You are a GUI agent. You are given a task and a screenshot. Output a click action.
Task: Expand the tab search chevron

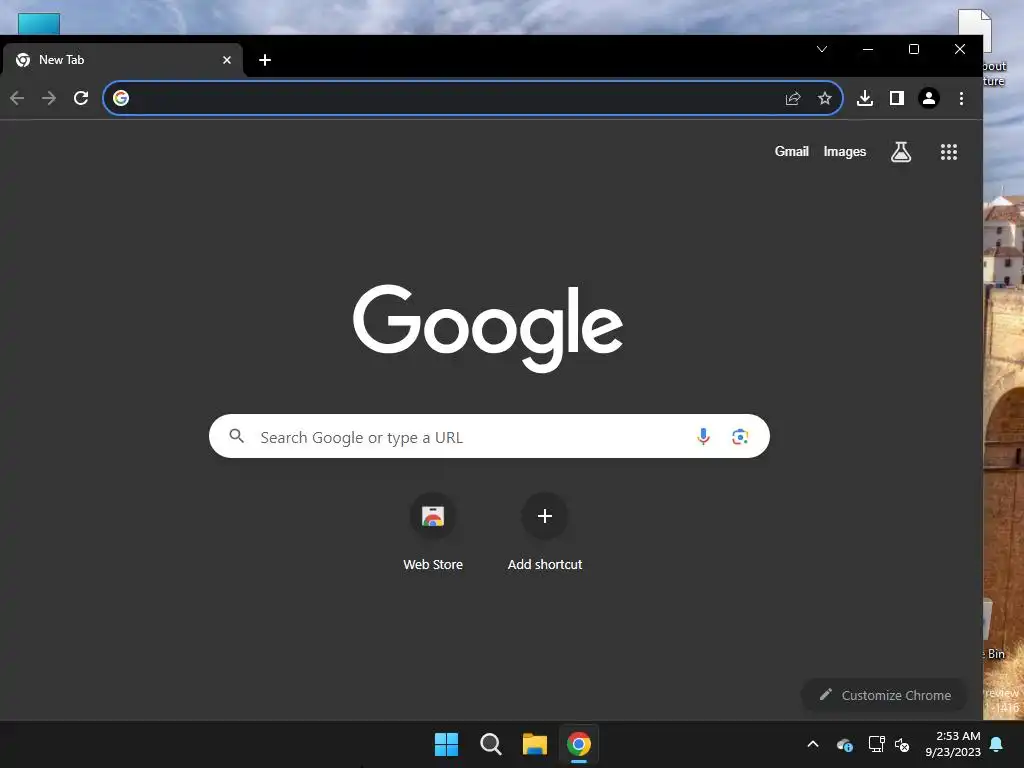tap(822, 49)
